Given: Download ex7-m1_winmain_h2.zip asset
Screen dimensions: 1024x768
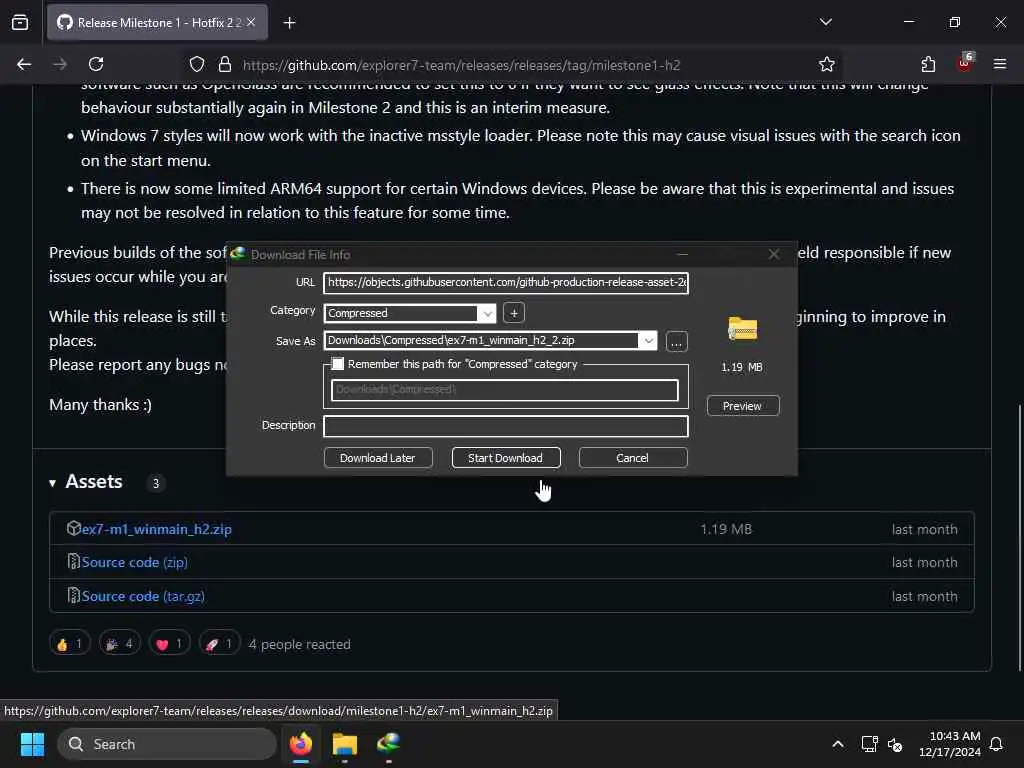Looking at the screenshot, I should point(157,529).
